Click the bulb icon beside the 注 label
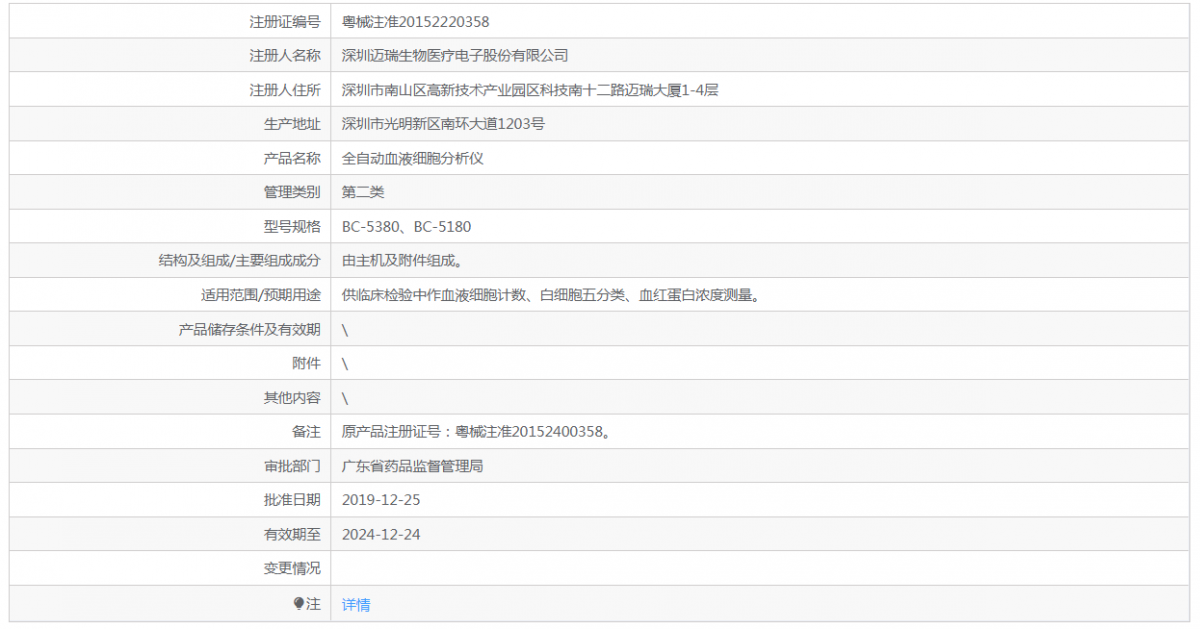This screenshot has height=629, width=1200. coord(298,603)
